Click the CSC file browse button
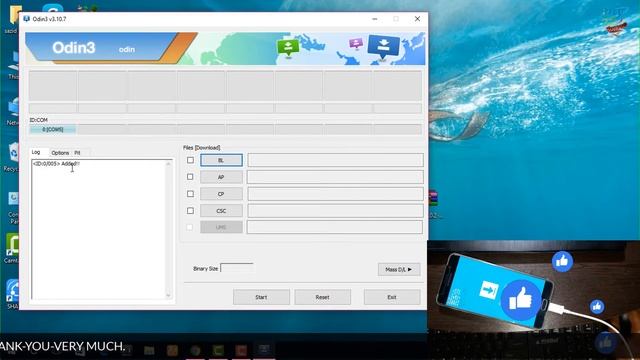This screenshot has width=640, height=360. click(221, 211)
